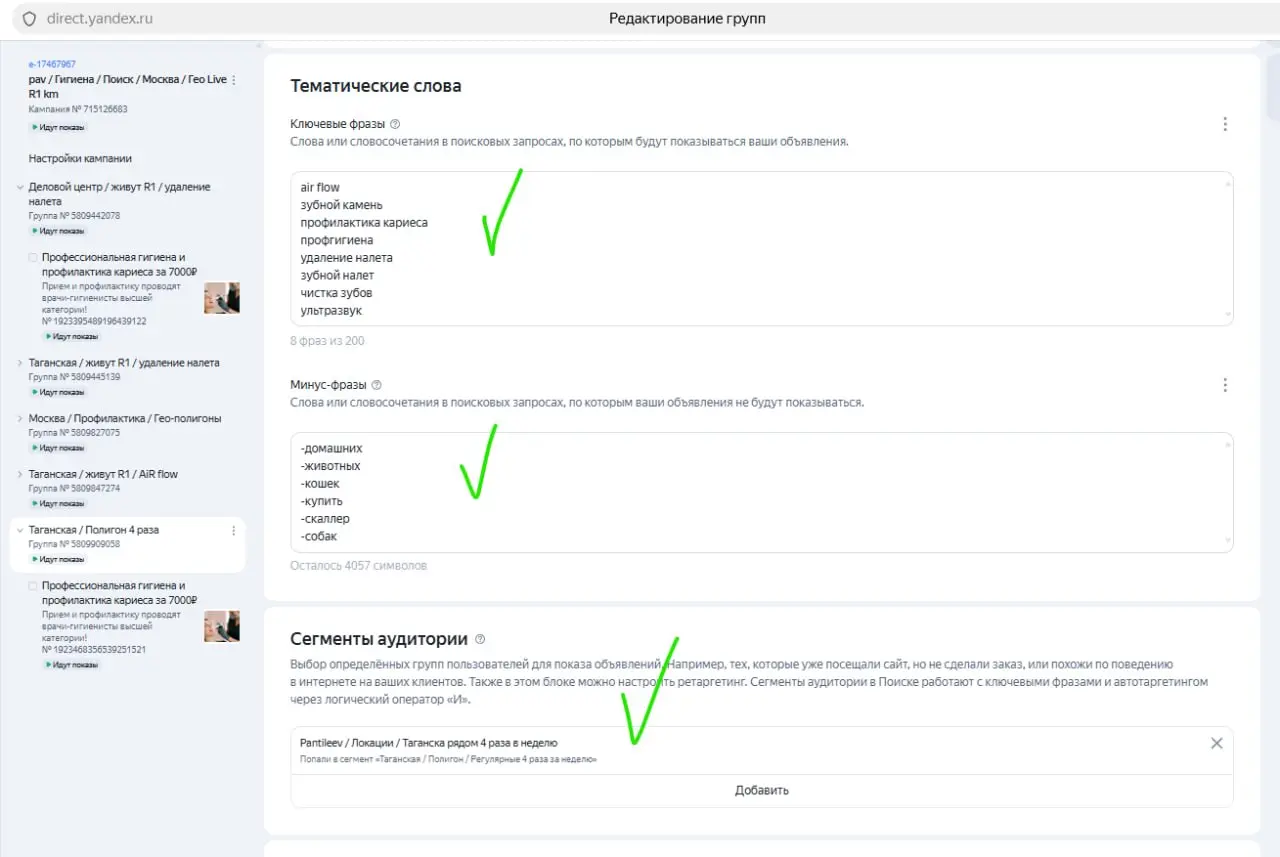Viewport: 1280px width, 857px height.
Task: Click the Добавить button in audience segments
Action: pyautogui.click(x=762, y=790)
